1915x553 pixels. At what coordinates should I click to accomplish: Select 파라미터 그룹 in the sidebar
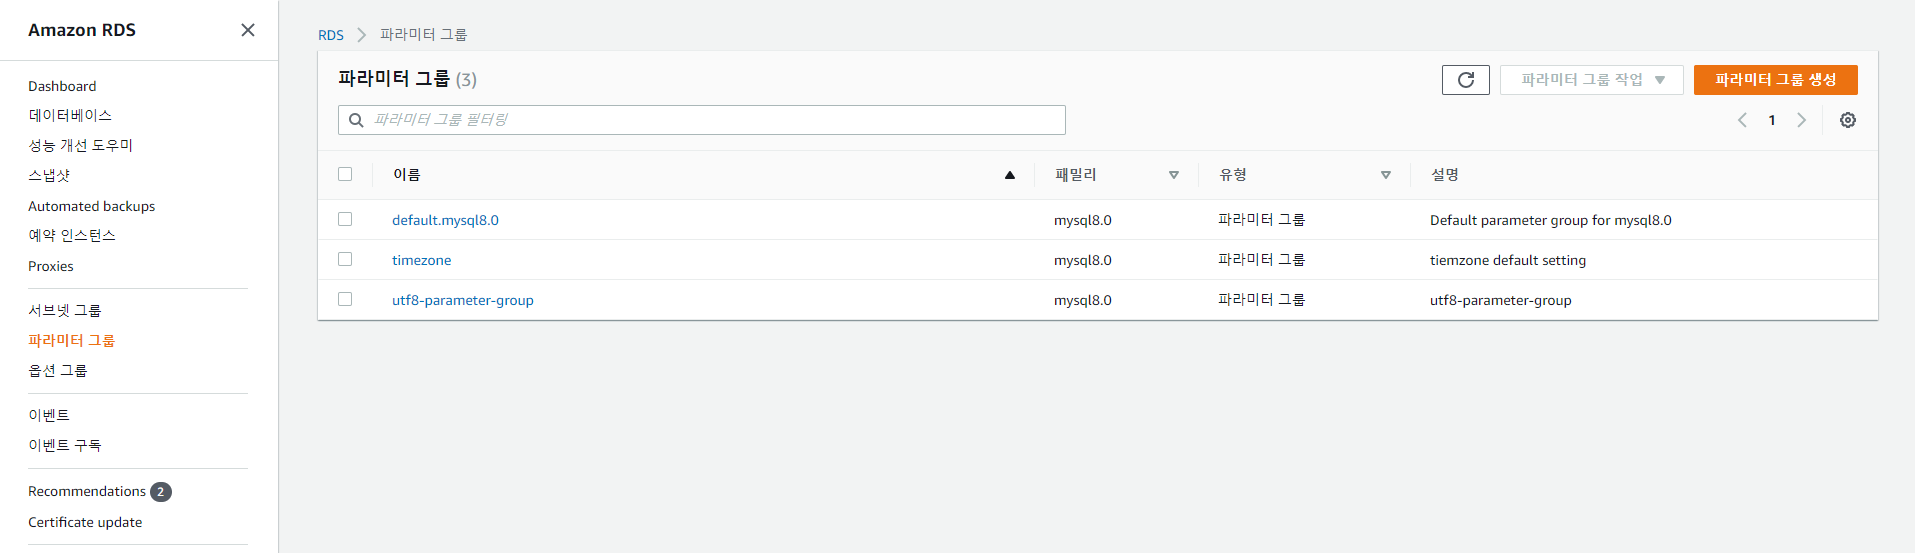72,340
